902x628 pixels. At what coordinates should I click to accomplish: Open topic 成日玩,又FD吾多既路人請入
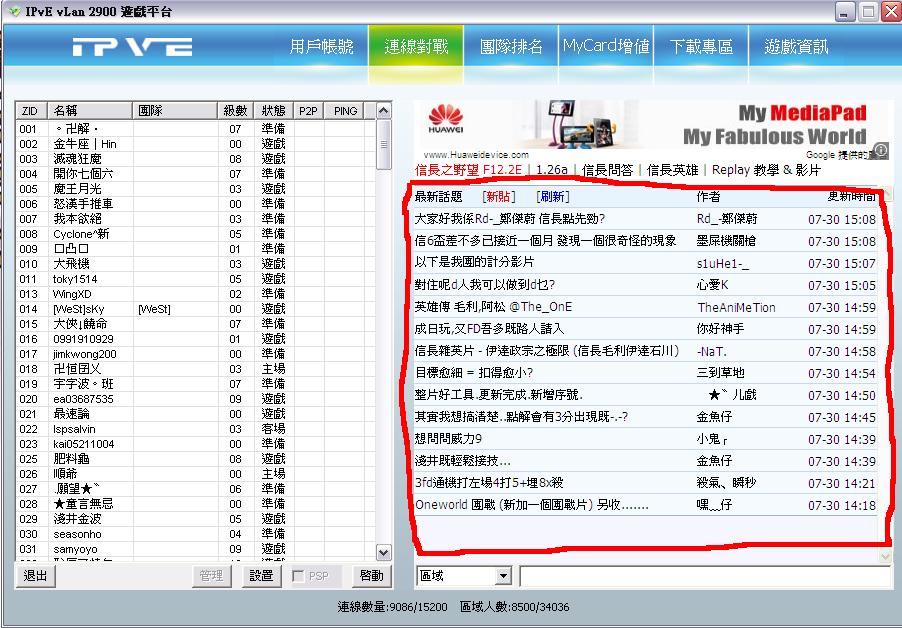coord(490,329)
